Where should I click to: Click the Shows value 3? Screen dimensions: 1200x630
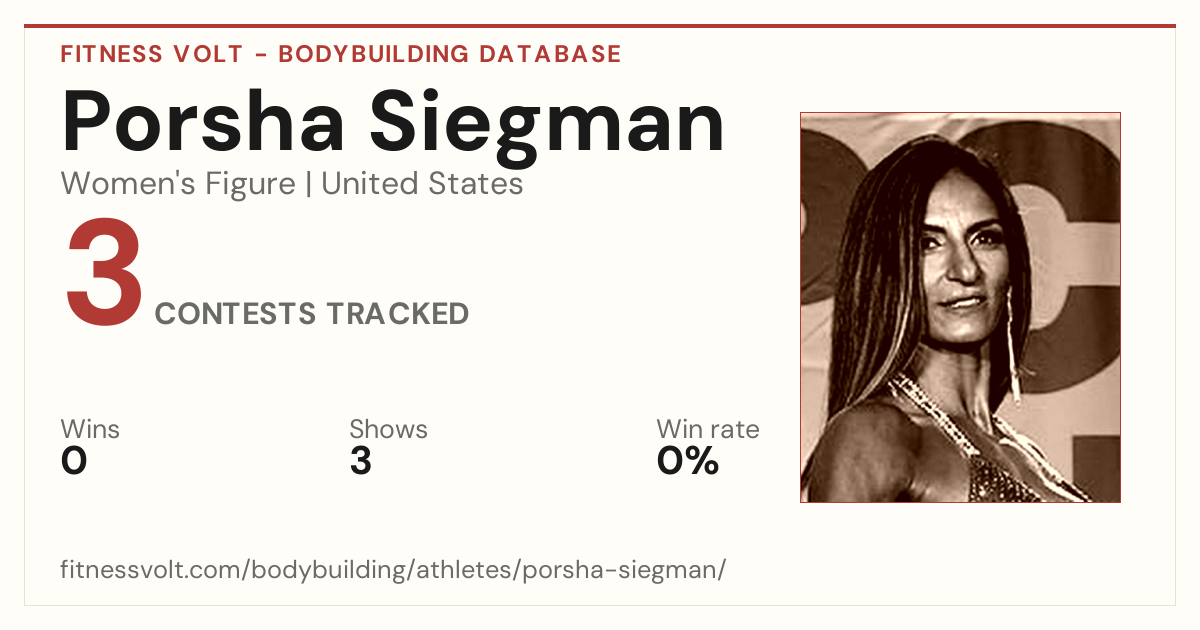361,461
